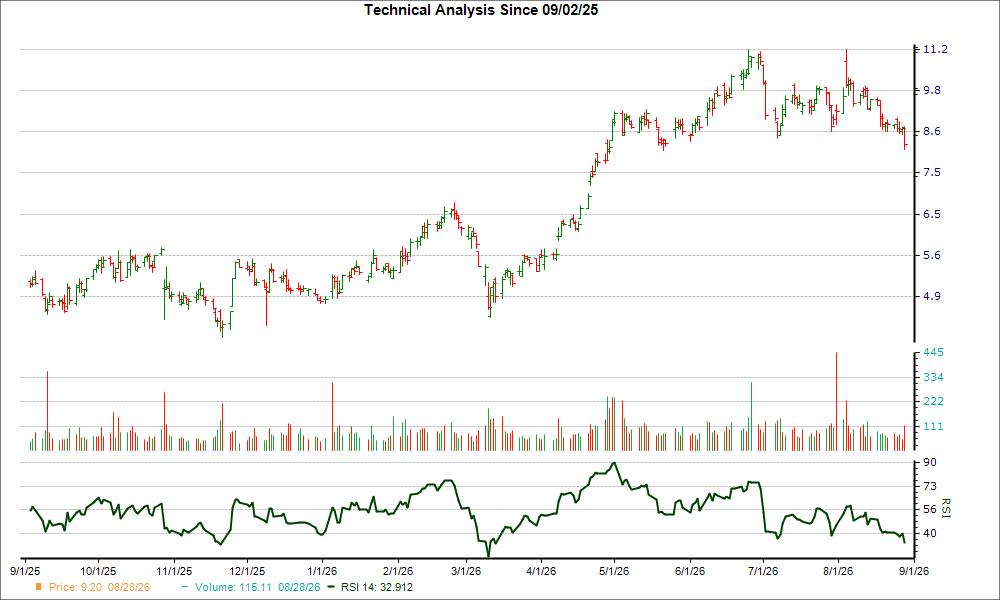Screen dimensions: 1000x600
Task: Click the teal Volume legend dash
Action: tap(185, 587)
